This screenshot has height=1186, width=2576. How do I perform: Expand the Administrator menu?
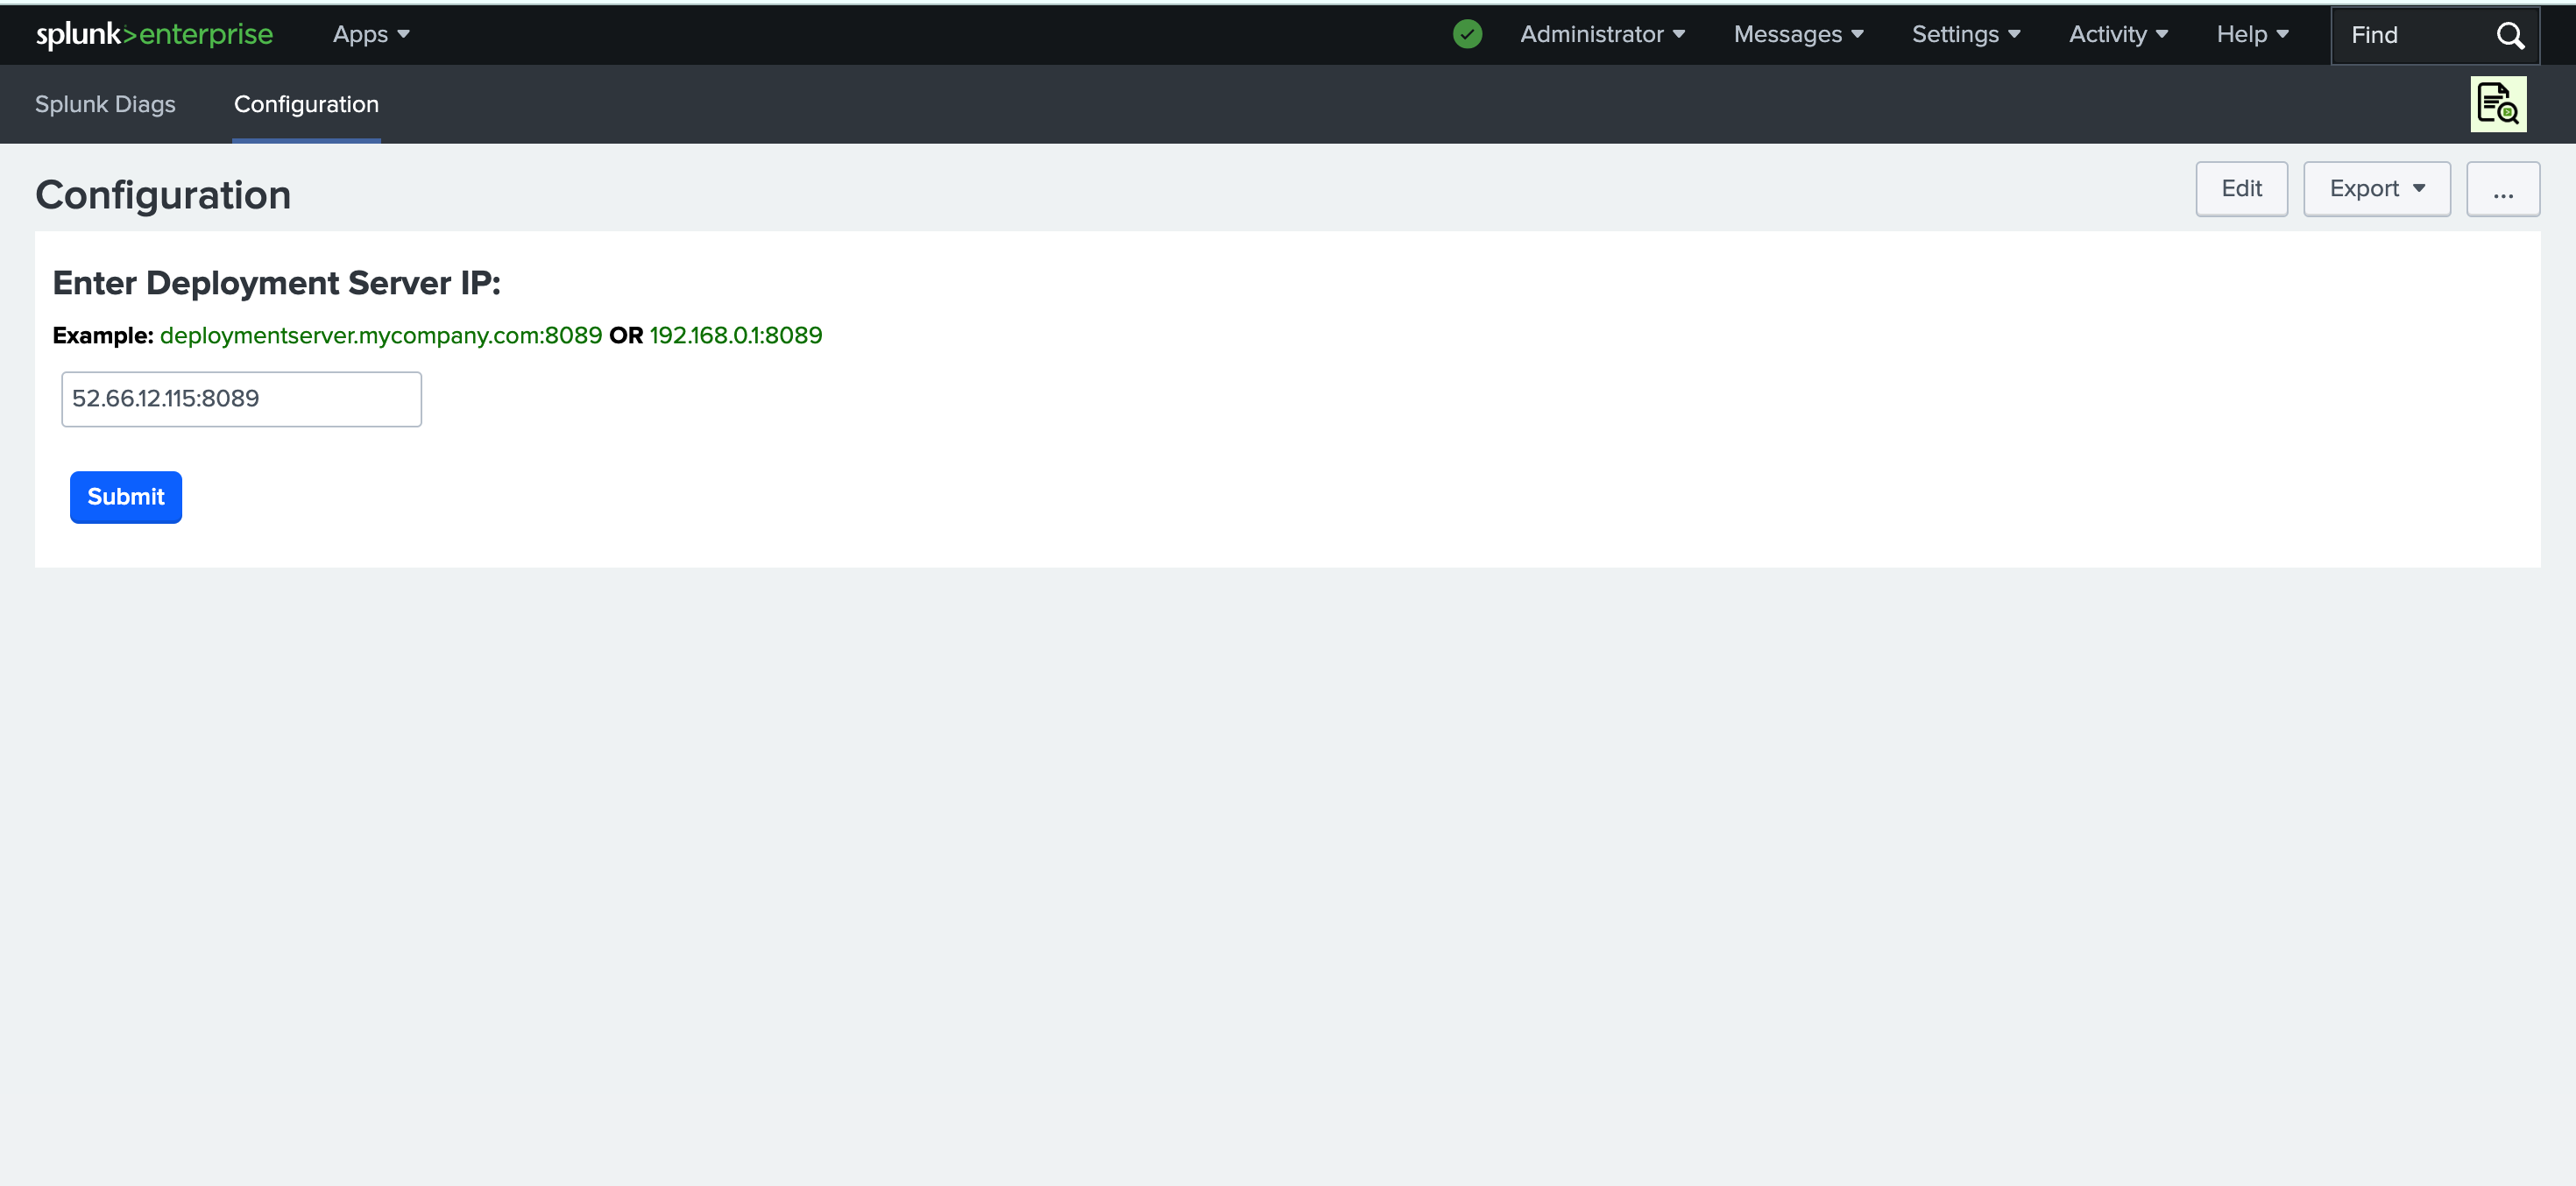click(1602, 35)
